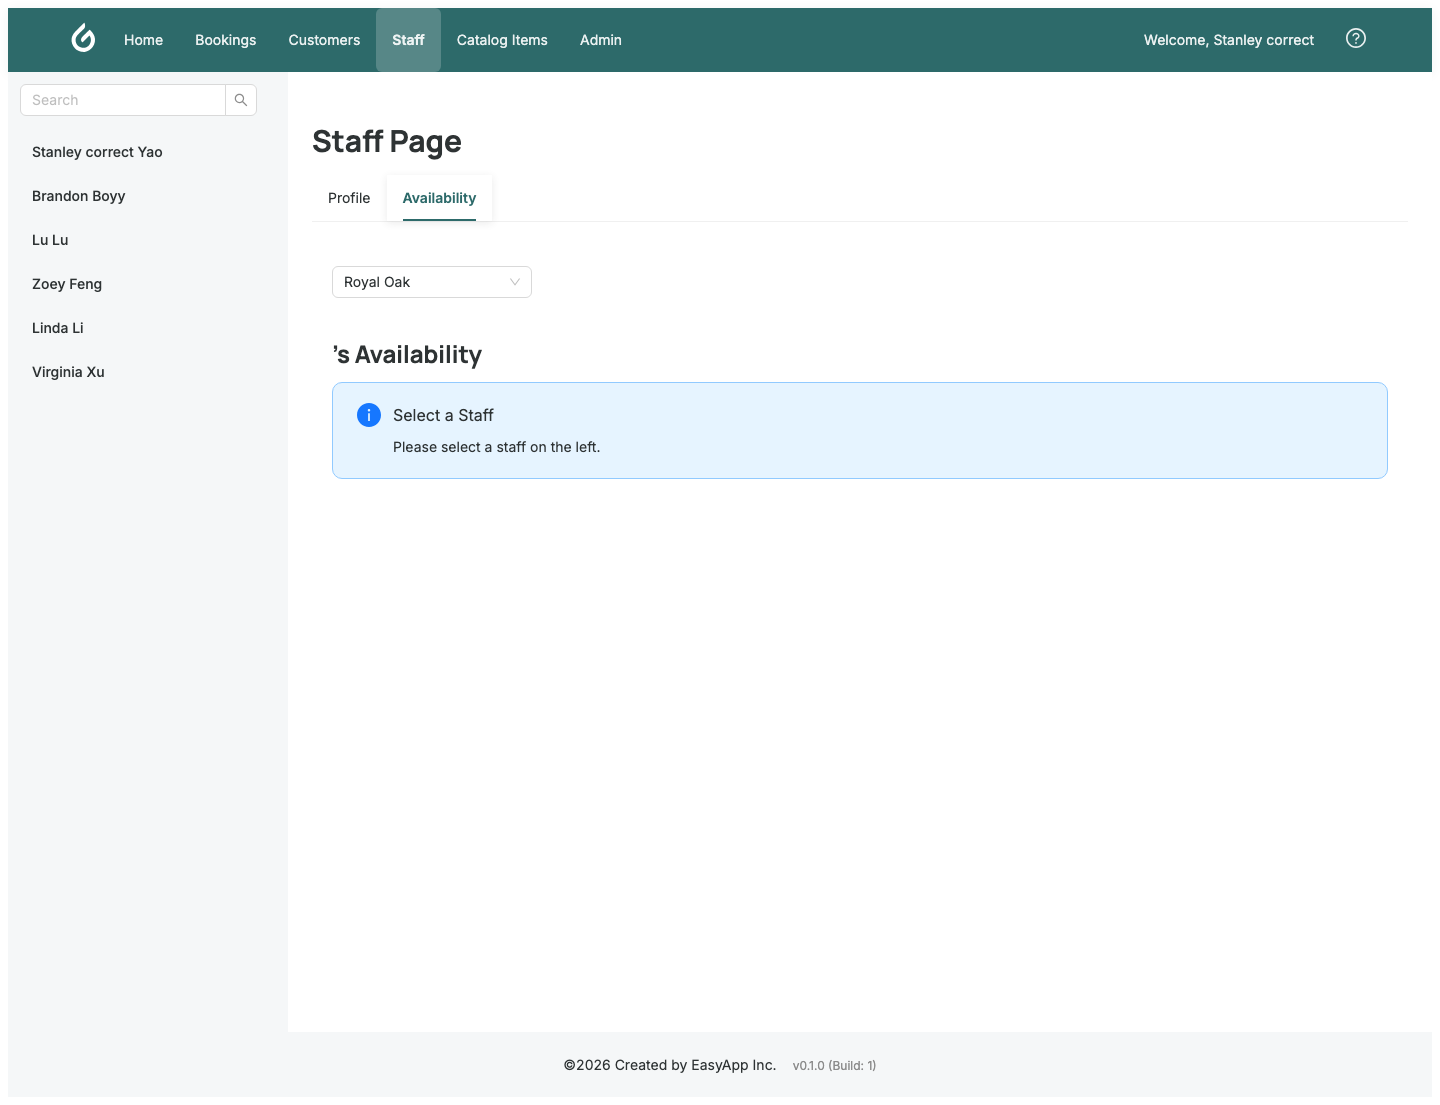The height and width of the screenshot is (1105, 1440).
Task: Select staff Brandon Boyy
Action: 79,196
